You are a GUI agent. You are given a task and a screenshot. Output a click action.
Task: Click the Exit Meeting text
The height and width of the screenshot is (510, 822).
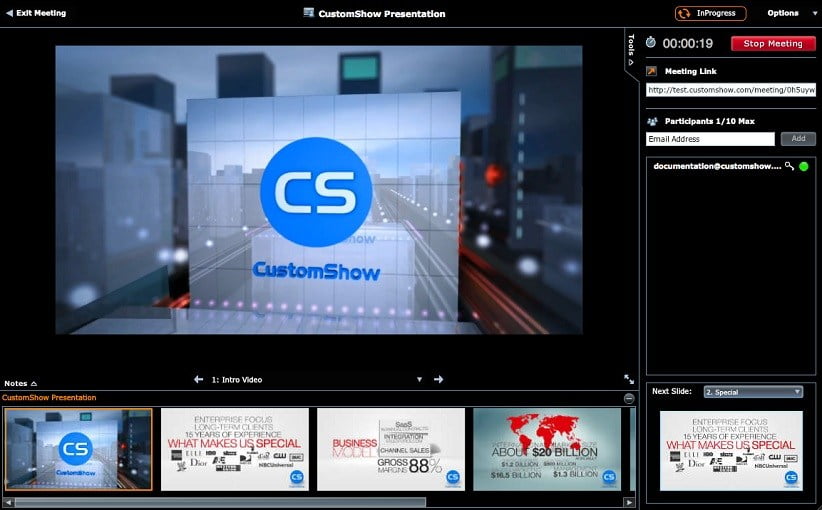41,13
